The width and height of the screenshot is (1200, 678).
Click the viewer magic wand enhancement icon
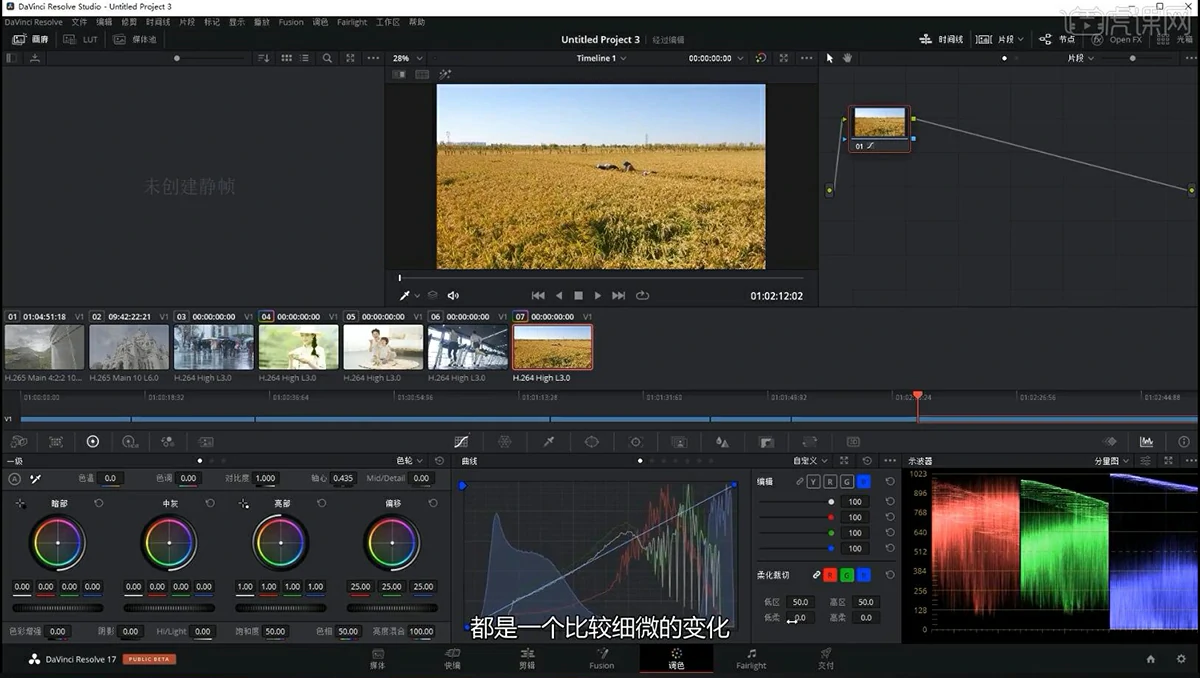445,74
